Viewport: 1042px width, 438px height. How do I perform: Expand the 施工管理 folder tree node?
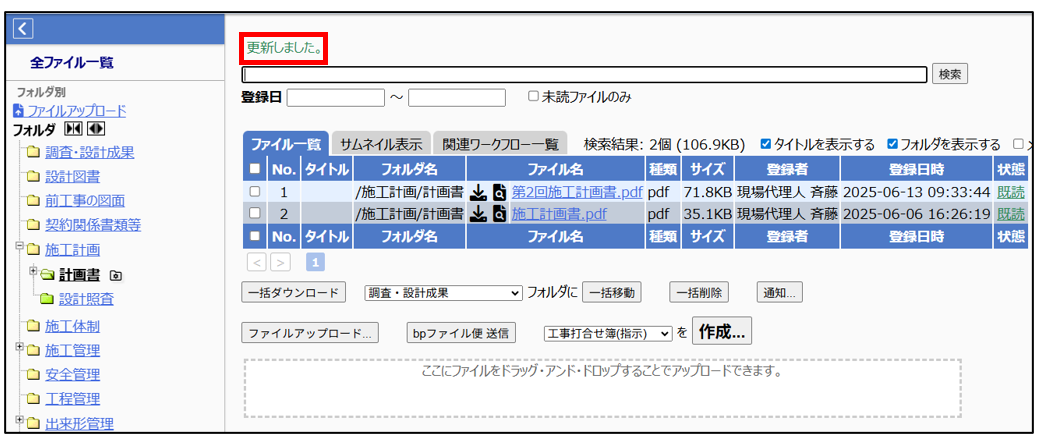(19, 347)
